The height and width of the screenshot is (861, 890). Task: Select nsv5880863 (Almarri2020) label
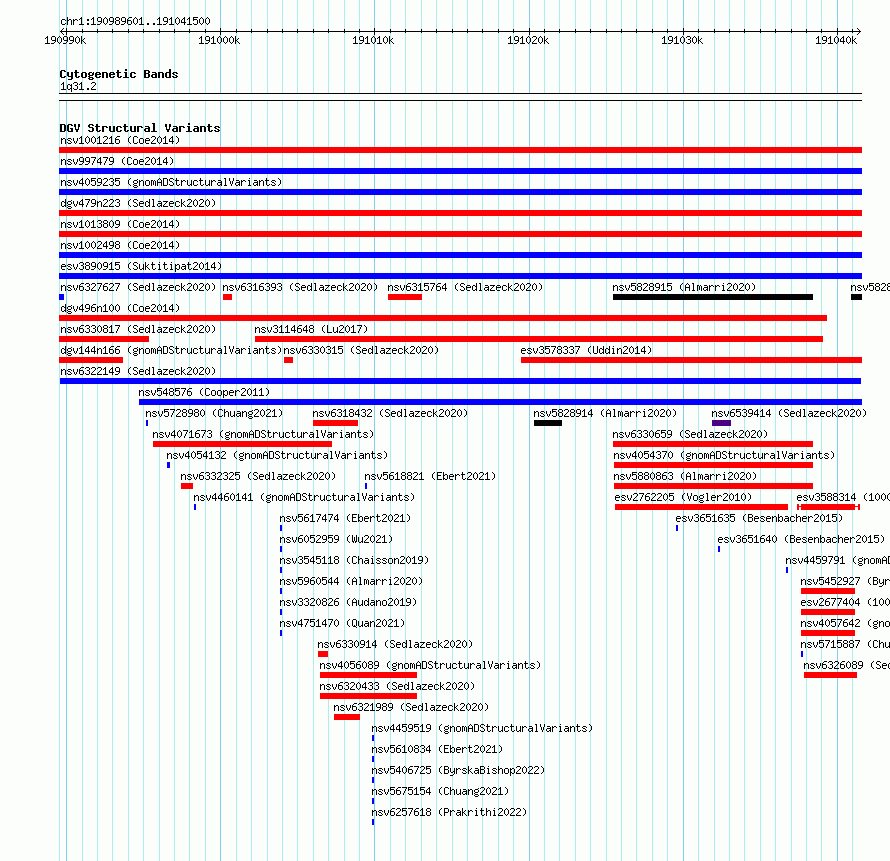point(685,476)
